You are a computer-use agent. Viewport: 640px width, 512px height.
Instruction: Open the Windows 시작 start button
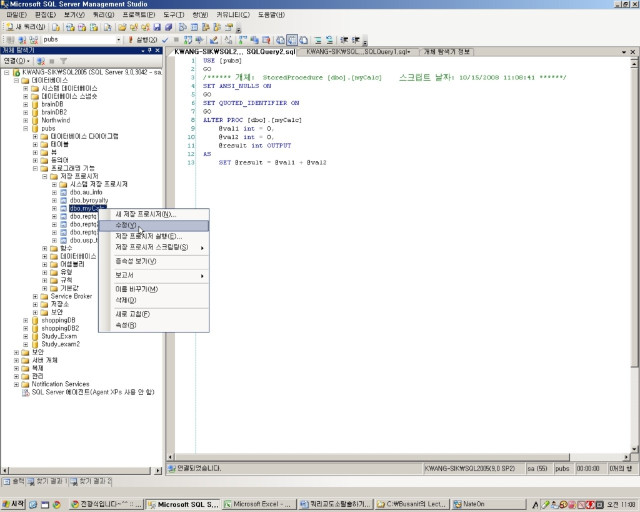[x=13, y=504]
